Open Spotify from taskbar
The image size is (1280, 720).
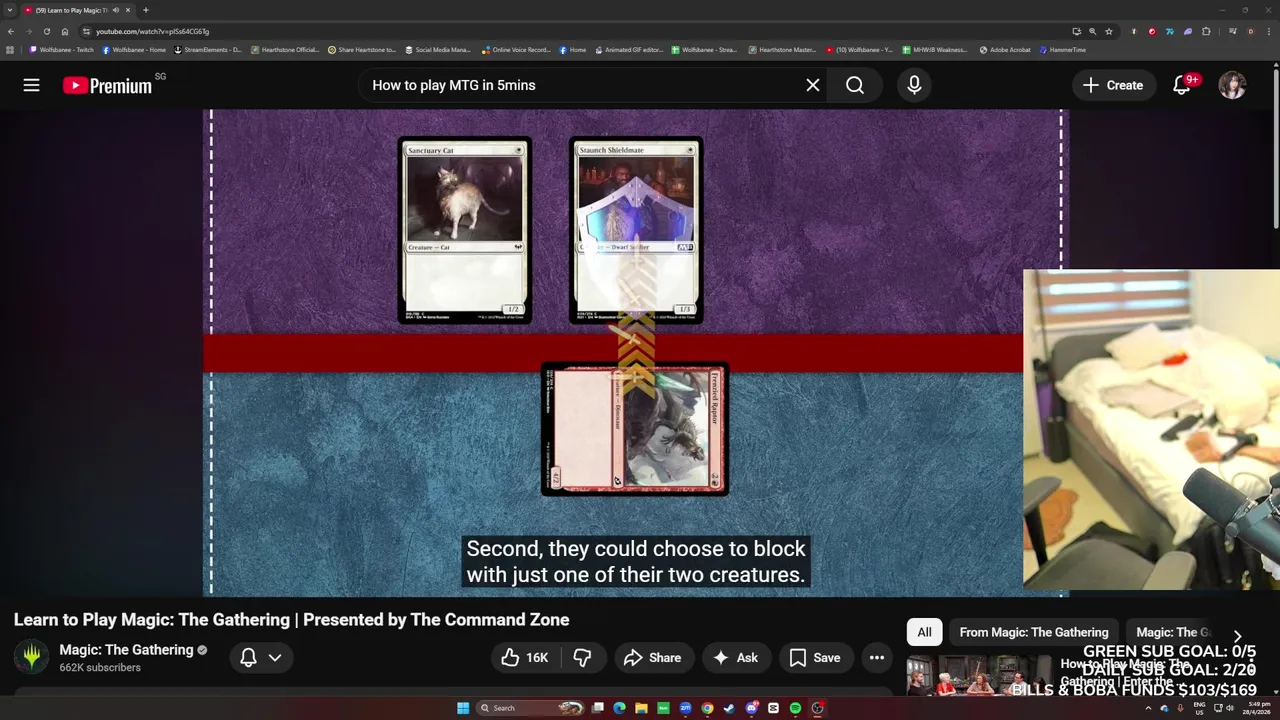(795, 708)
